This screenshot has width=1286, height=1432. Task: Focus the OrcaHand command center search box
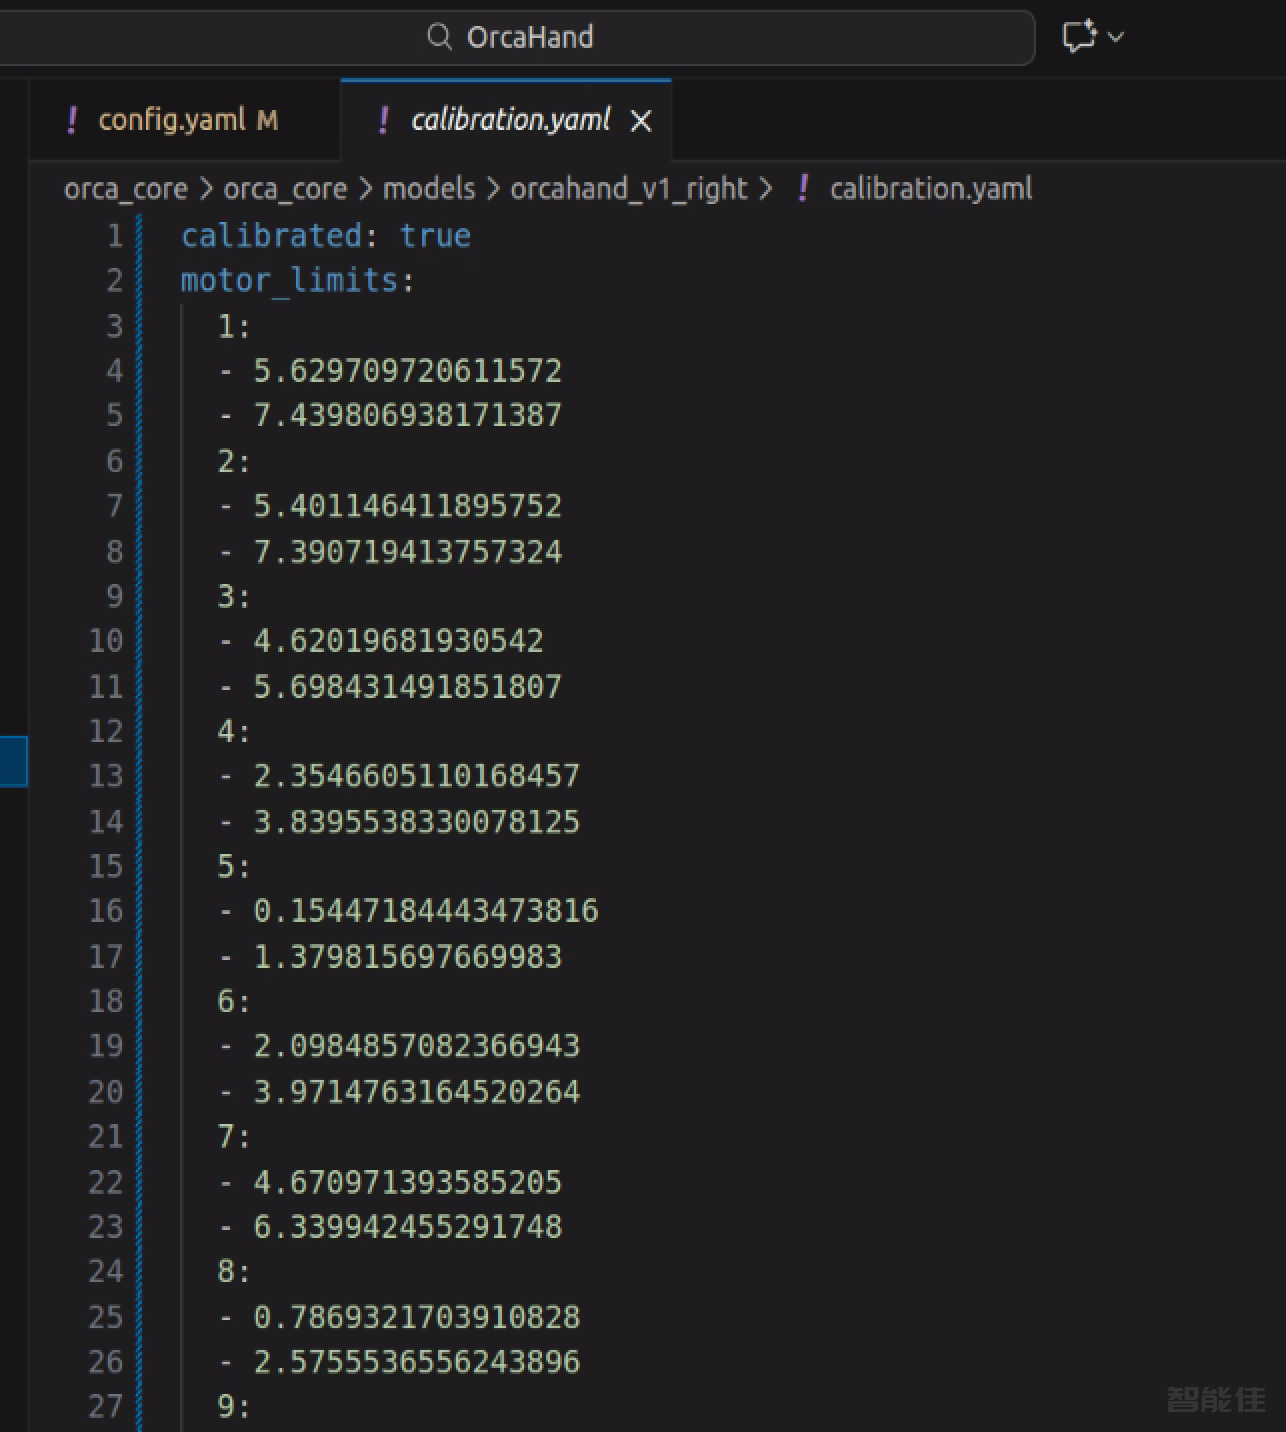pos(530,37)
